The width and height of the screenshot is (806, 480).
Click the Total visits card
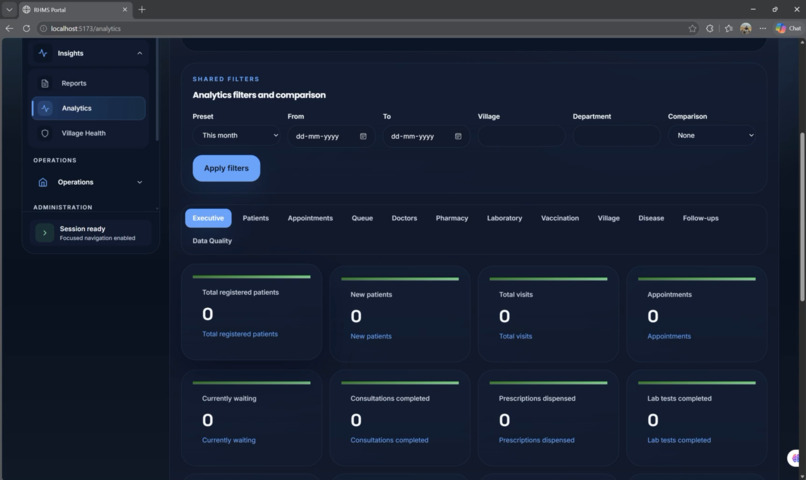click(548, 313)
